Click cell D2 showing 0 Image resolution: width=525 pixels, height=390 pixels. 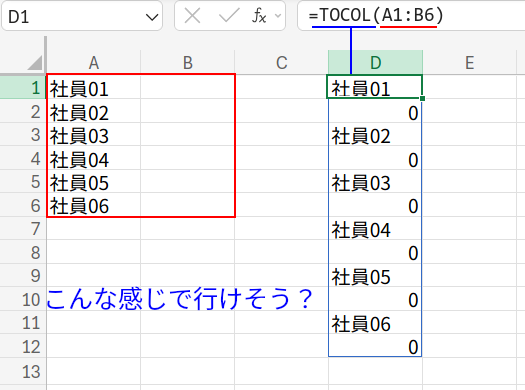click(375, 111)
